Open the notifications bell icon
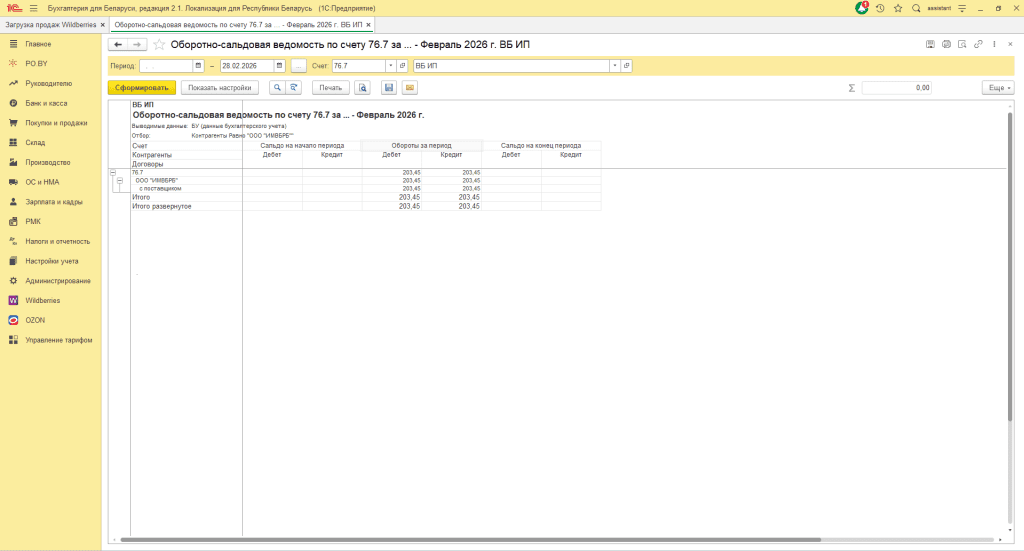 pyautogui.click(x=862, y=8)
